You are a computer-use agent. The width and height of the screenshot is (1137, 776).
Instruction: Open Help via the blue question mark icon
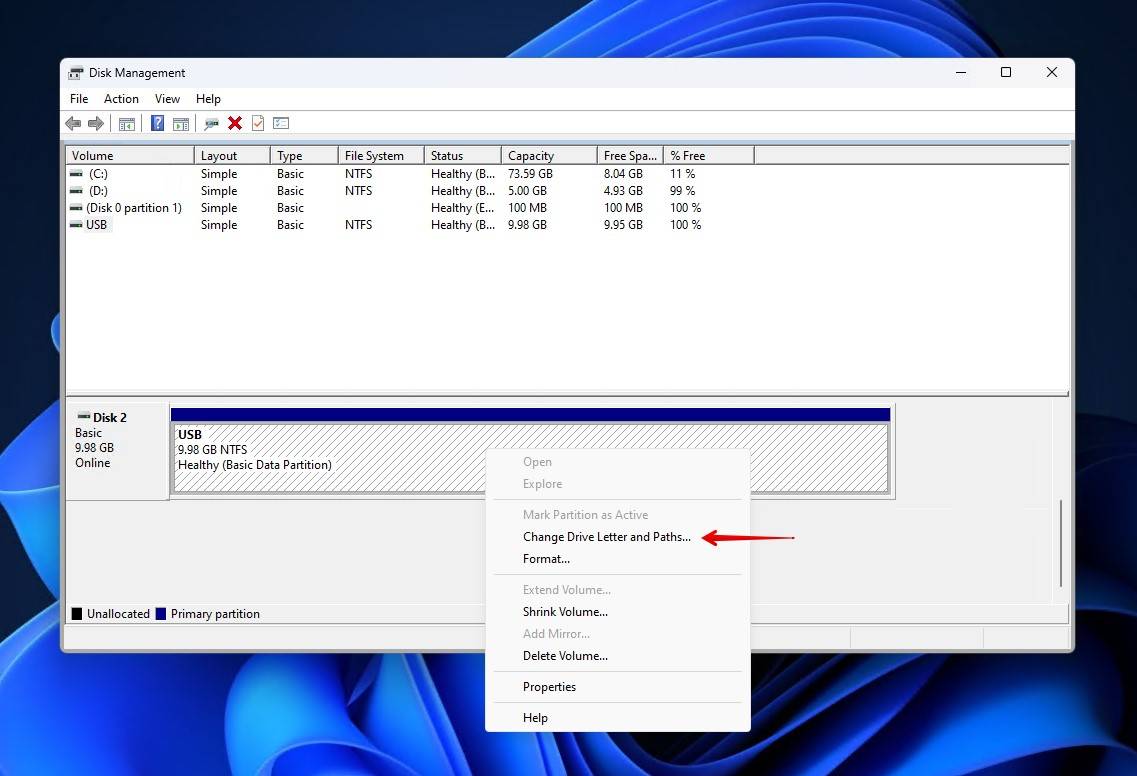[157, 123]
